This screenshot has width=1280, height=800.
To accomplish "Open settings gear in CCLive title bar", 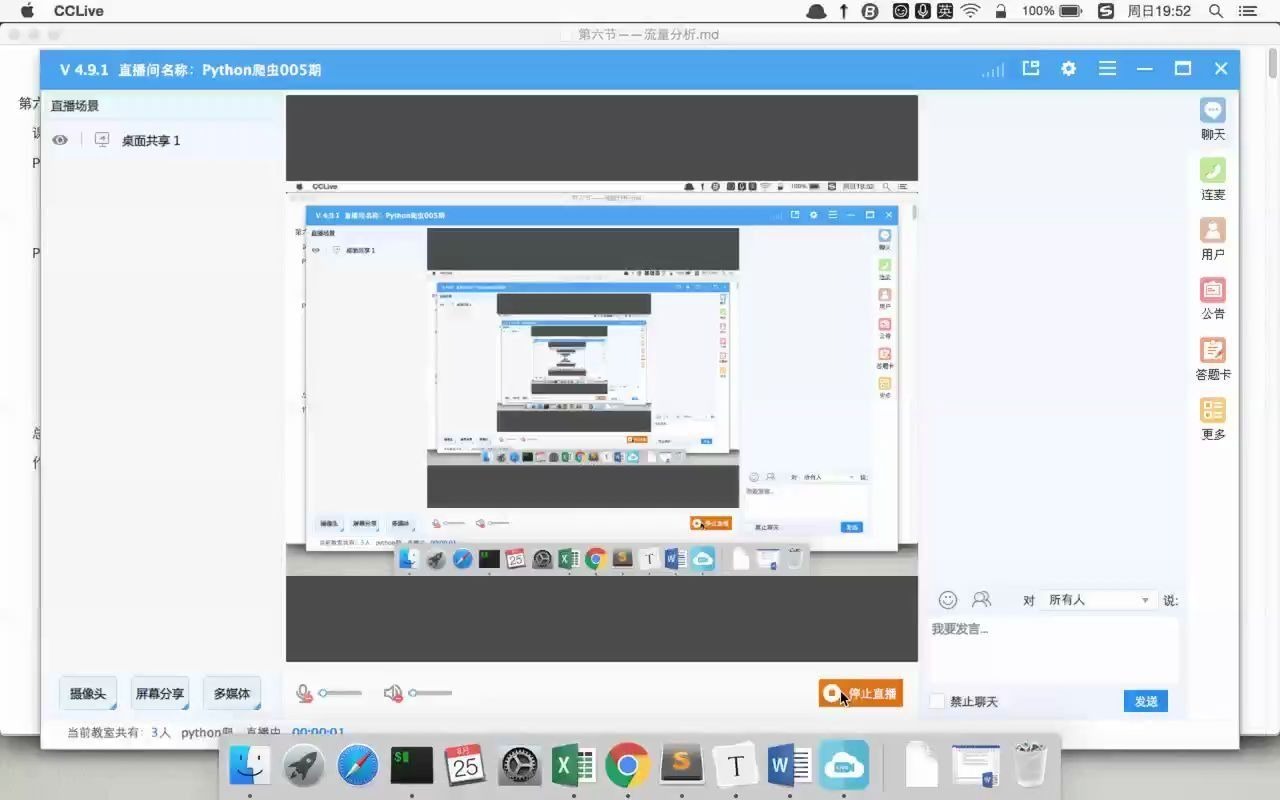I will 1069,69.
